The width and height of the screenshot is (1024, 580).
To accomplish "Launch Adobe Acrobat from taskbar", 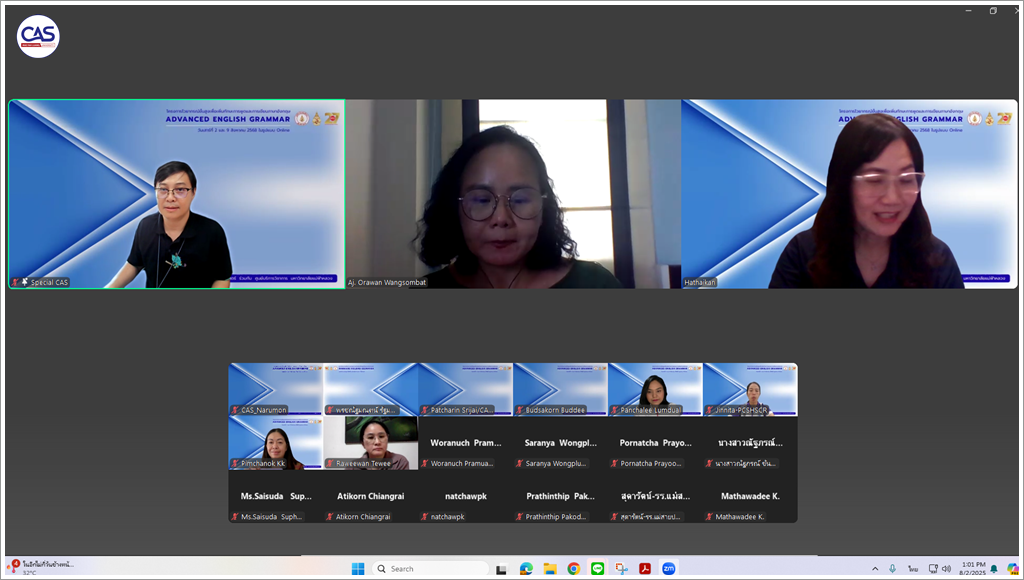I will pos(646,568).
